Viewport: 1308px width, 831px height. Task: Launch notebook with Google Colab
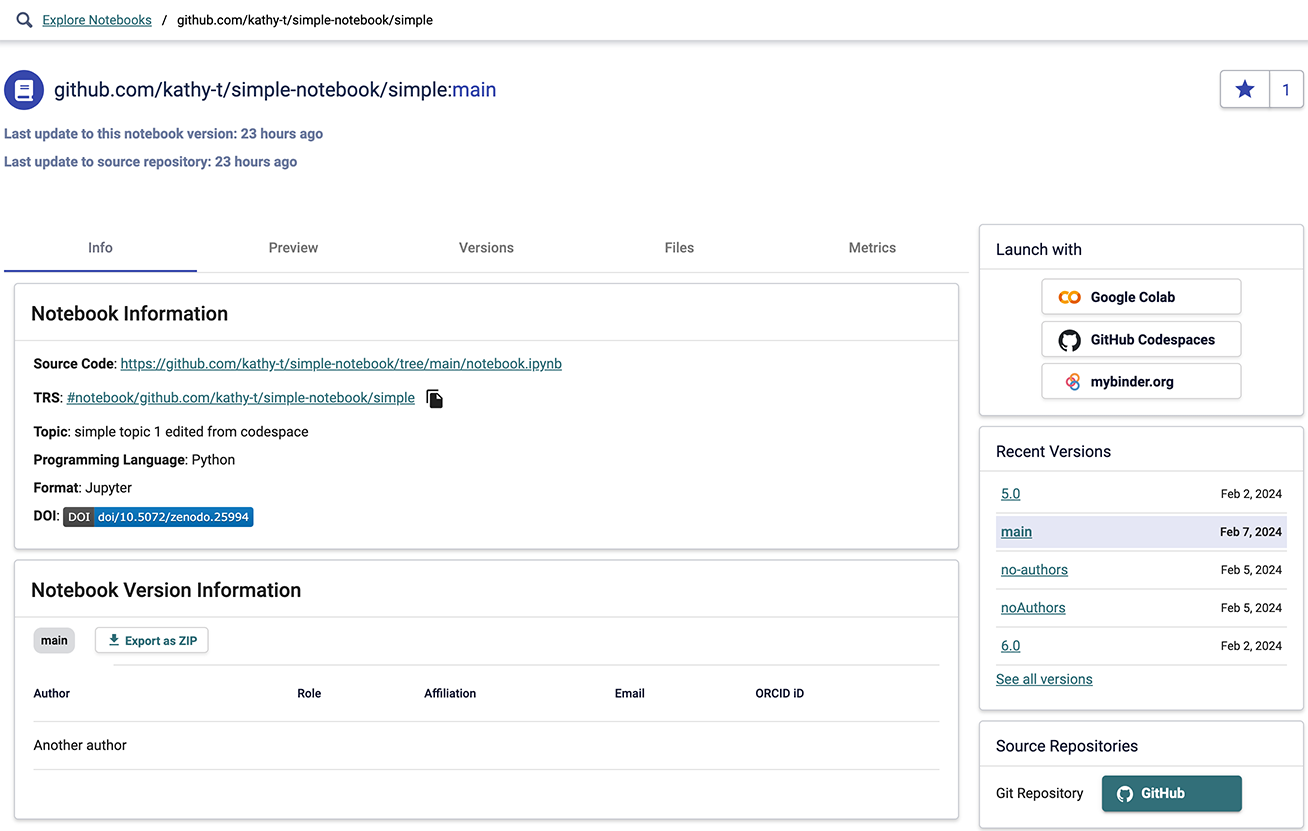pyautogui.click(x=1141, y=297)
